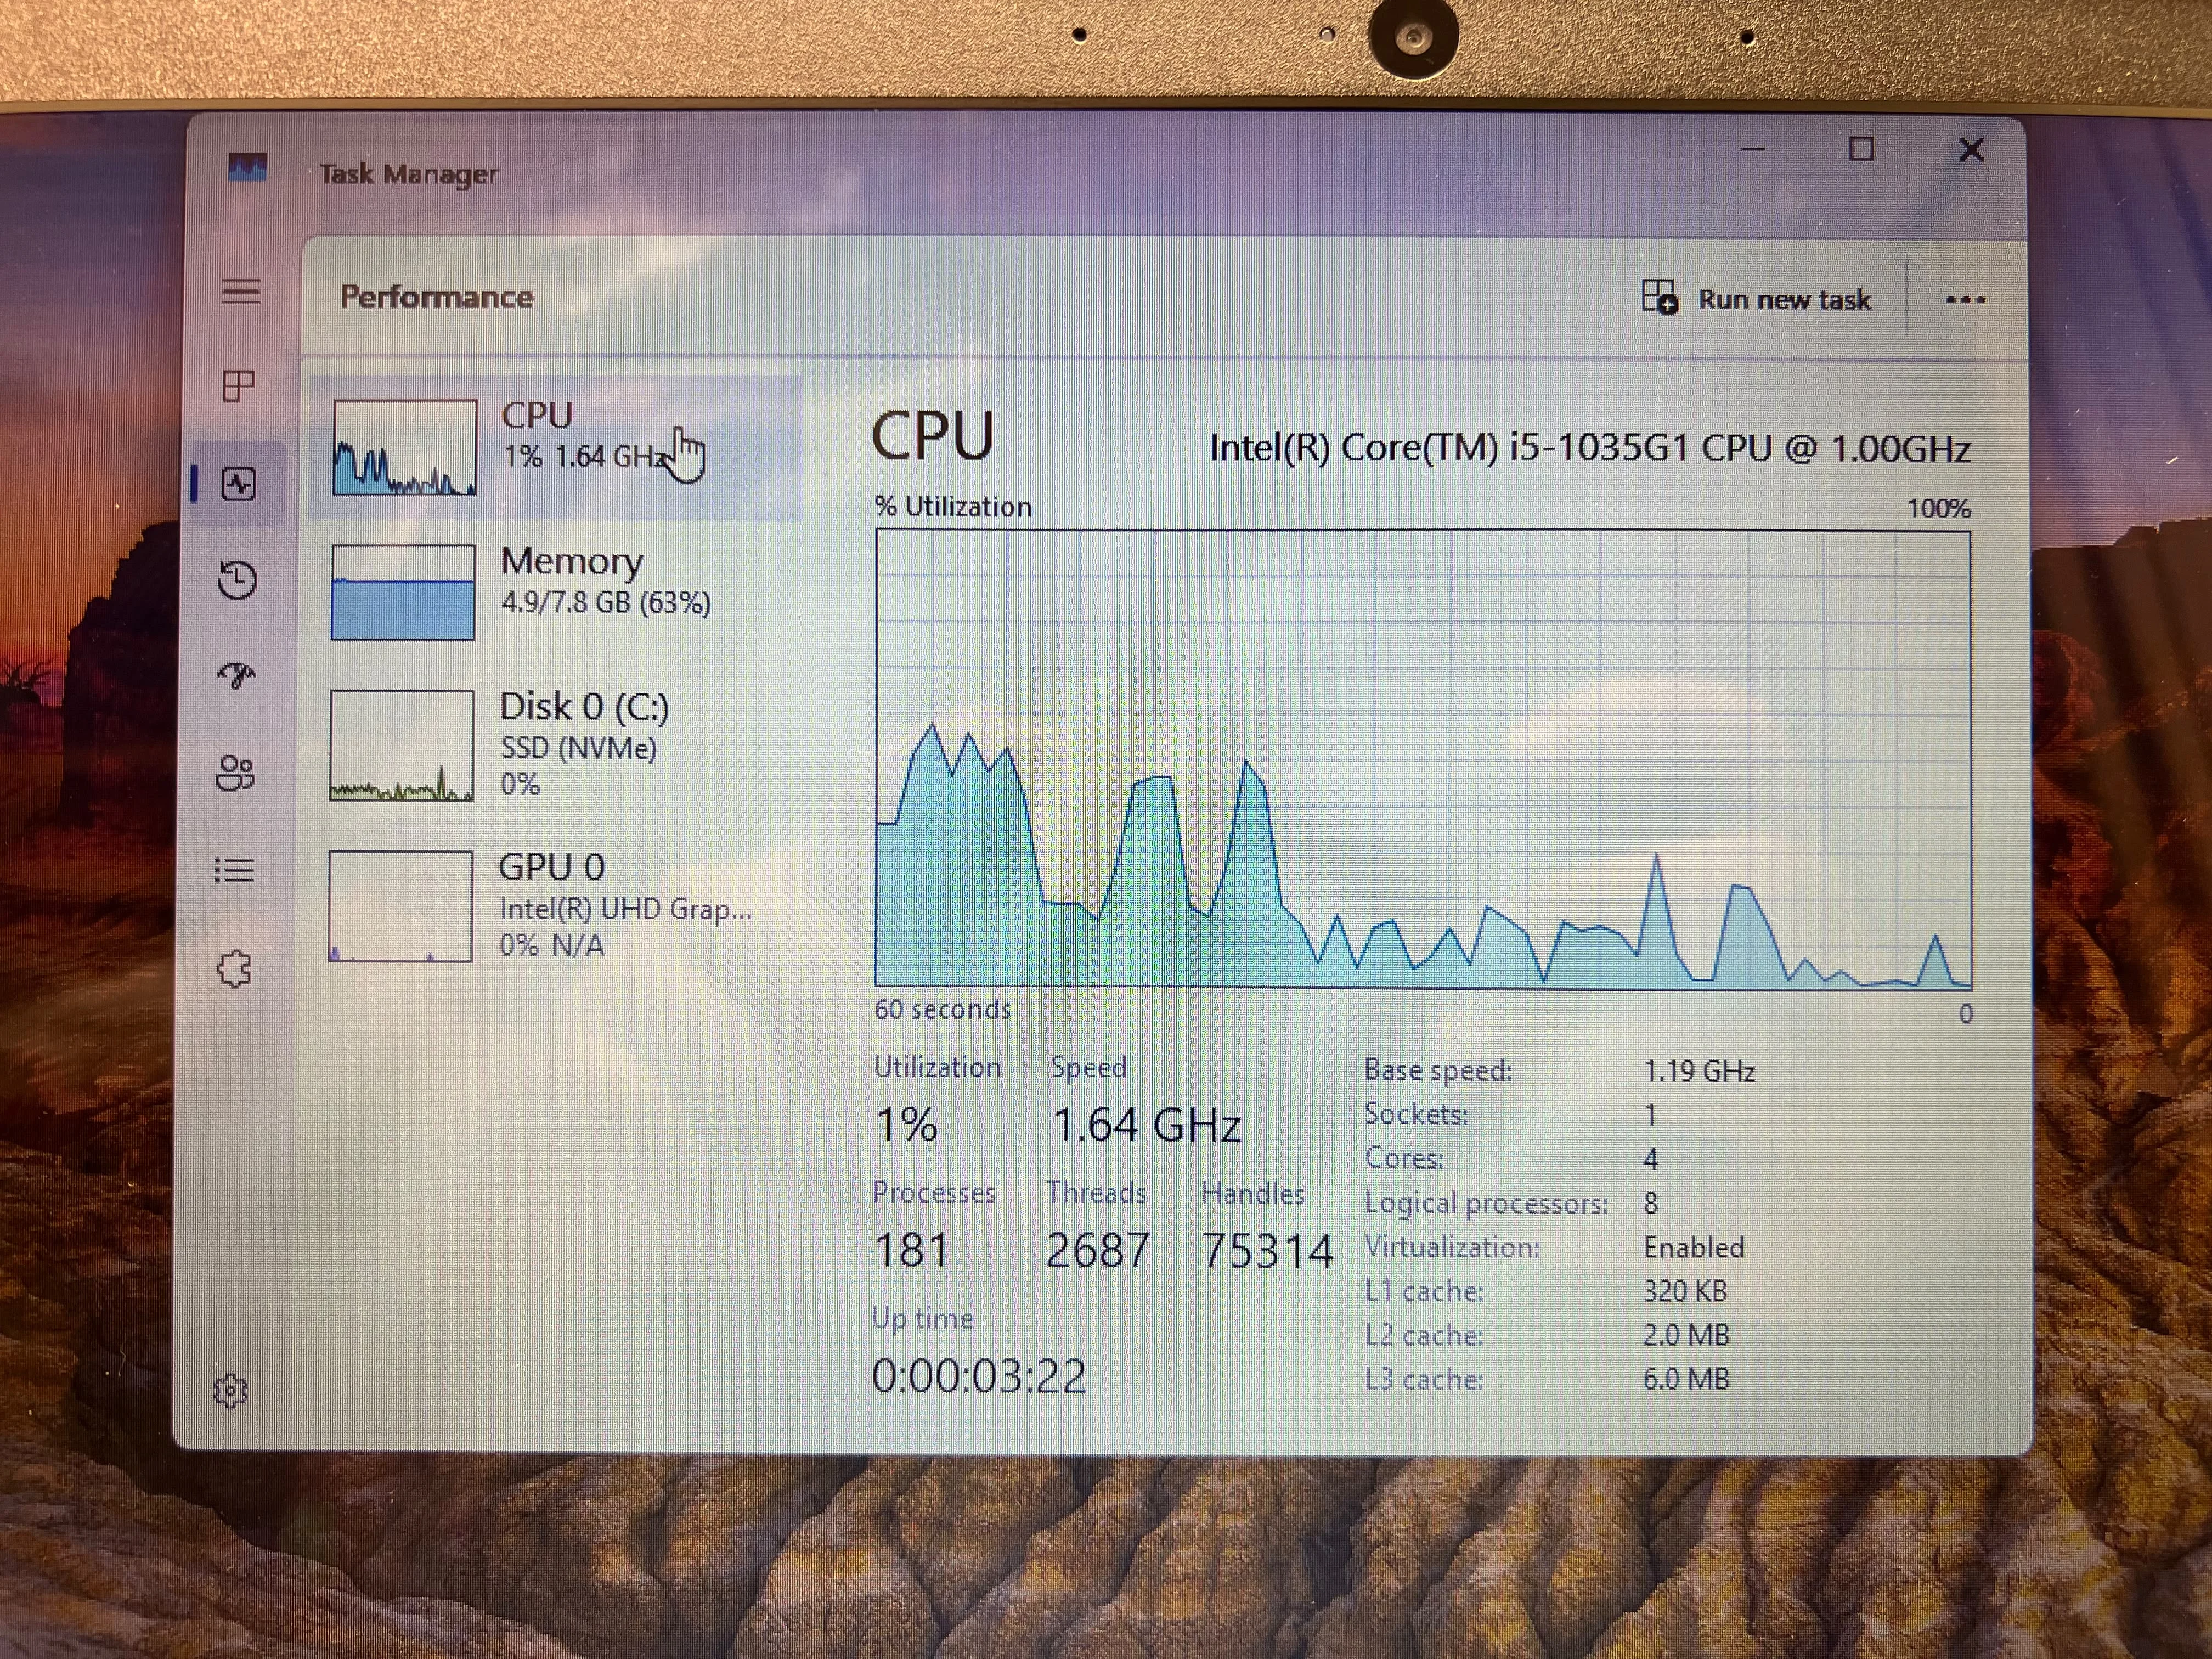The image size is (2212, 1659).
Task: Click the Processes count 181
Action: pos(911,1250)
